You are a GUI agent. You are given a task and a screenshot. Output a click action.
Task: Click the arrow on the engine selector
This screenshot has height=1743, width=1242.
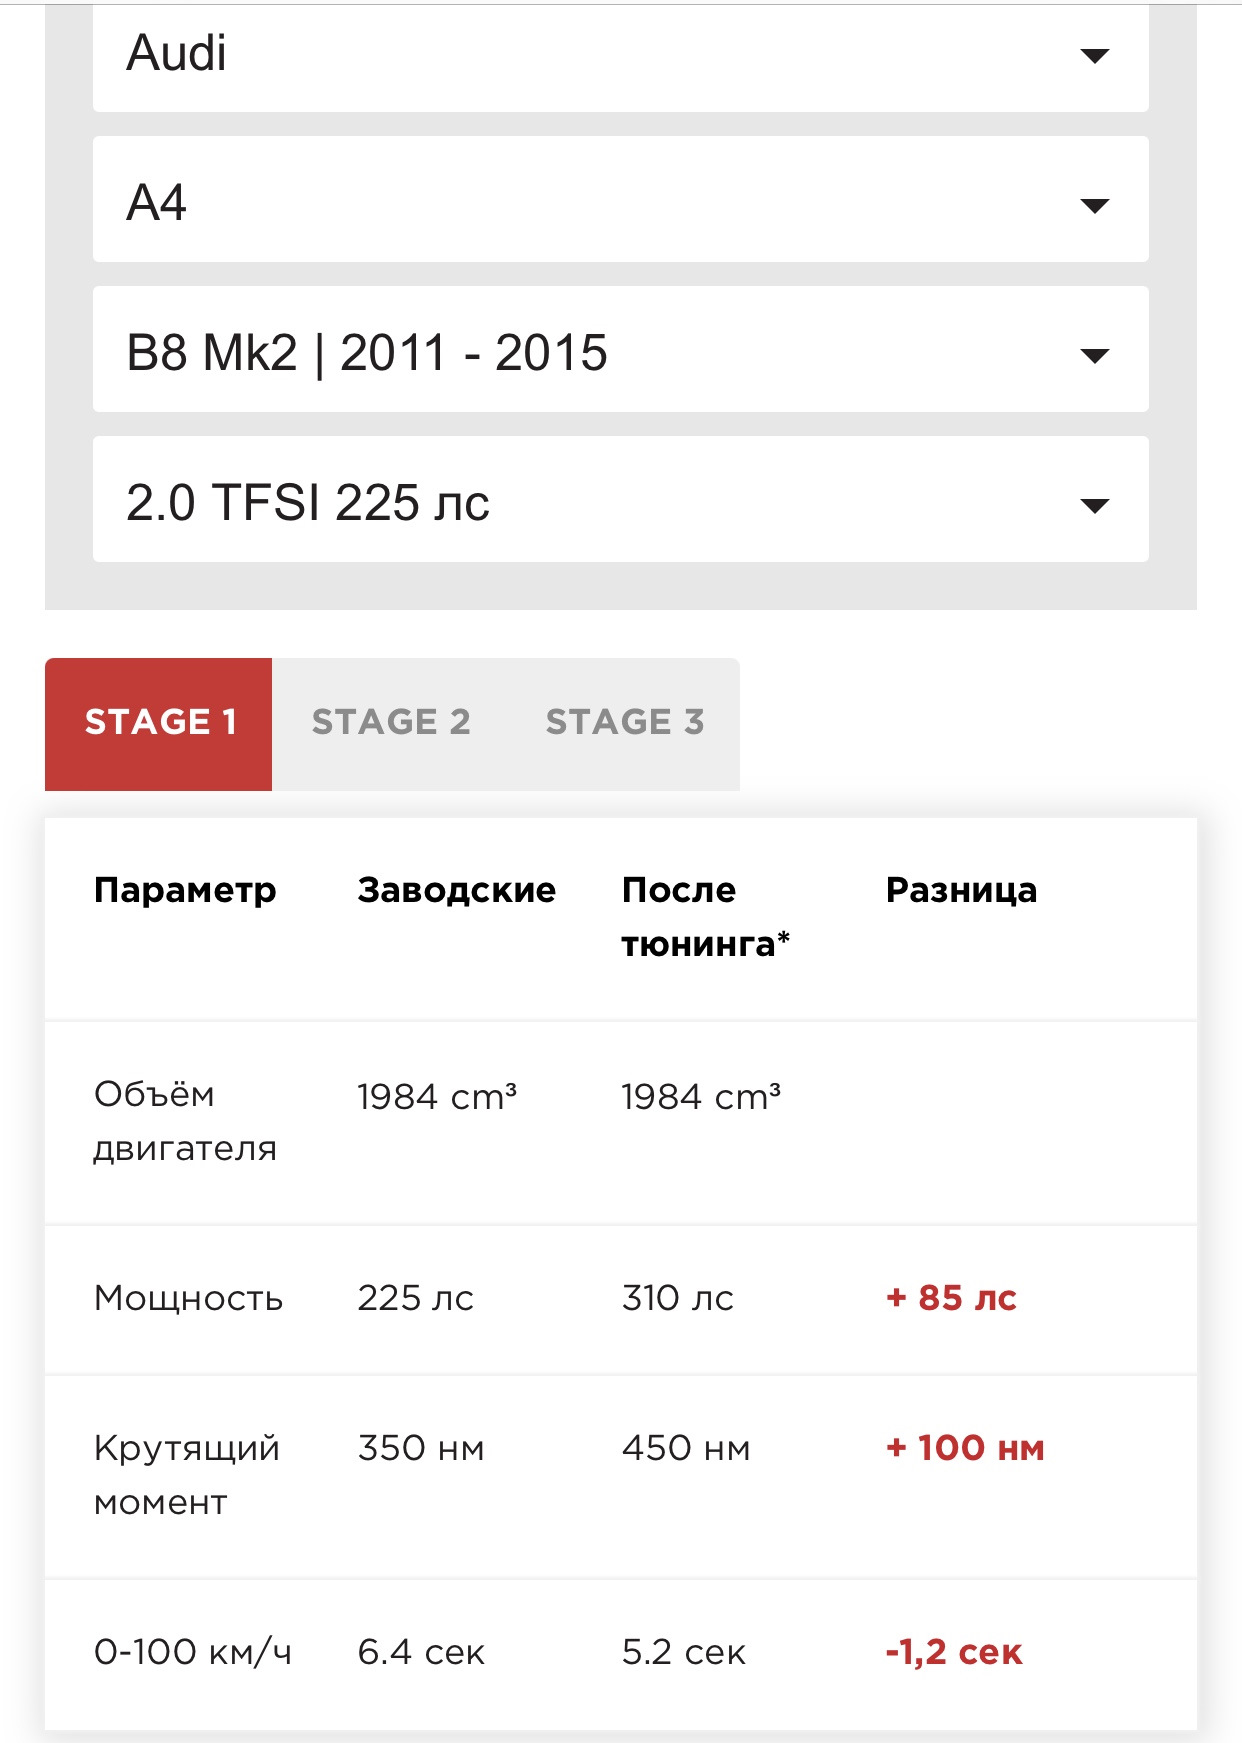click(x=1095, y=505)
